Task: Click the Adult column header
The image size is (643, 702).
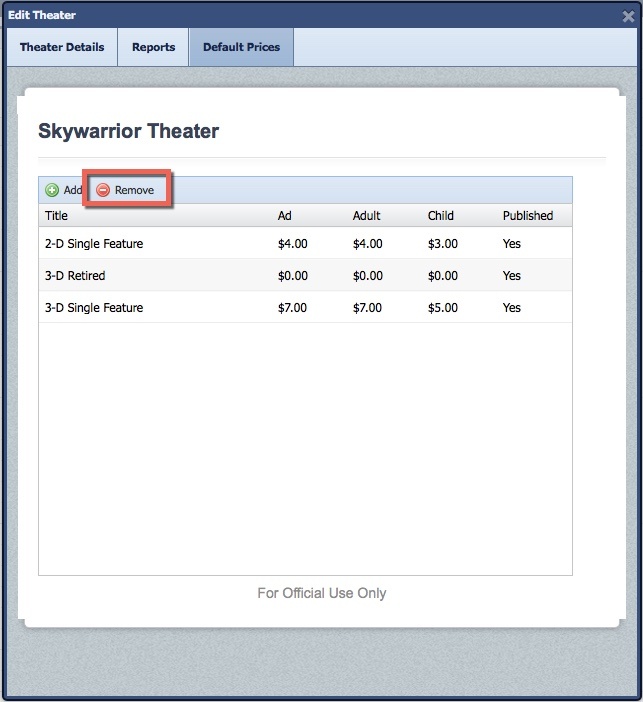Action: [368, 216]
